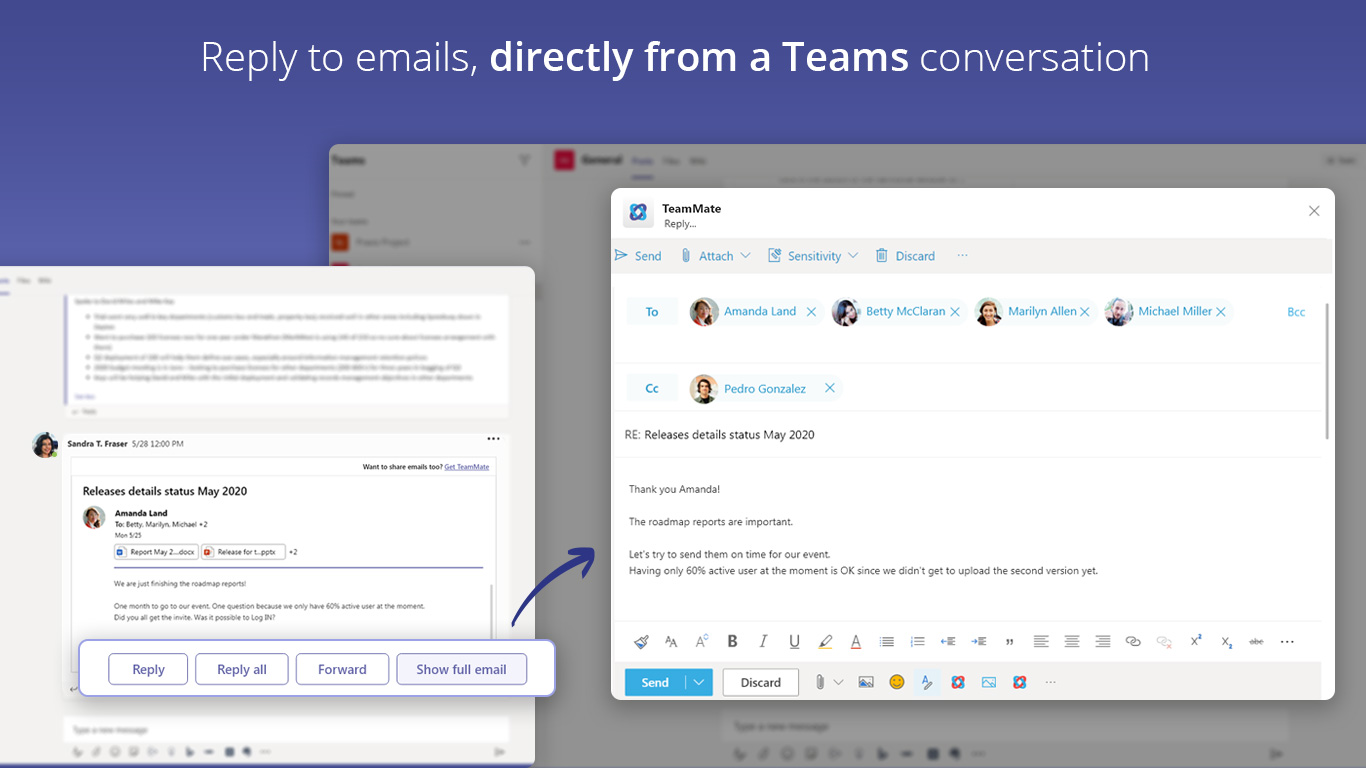The image size is (1366, 768).
Task: Click Sensitivity in the top command bar
Action: pos(805,256)
